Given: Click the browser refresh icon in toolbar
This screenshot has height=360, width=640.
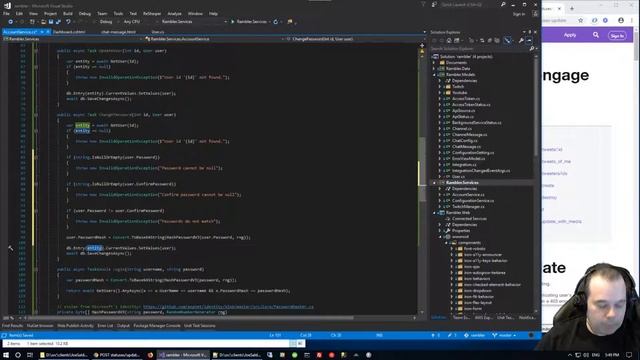Looking at the screenshot, I should (276, 22).
